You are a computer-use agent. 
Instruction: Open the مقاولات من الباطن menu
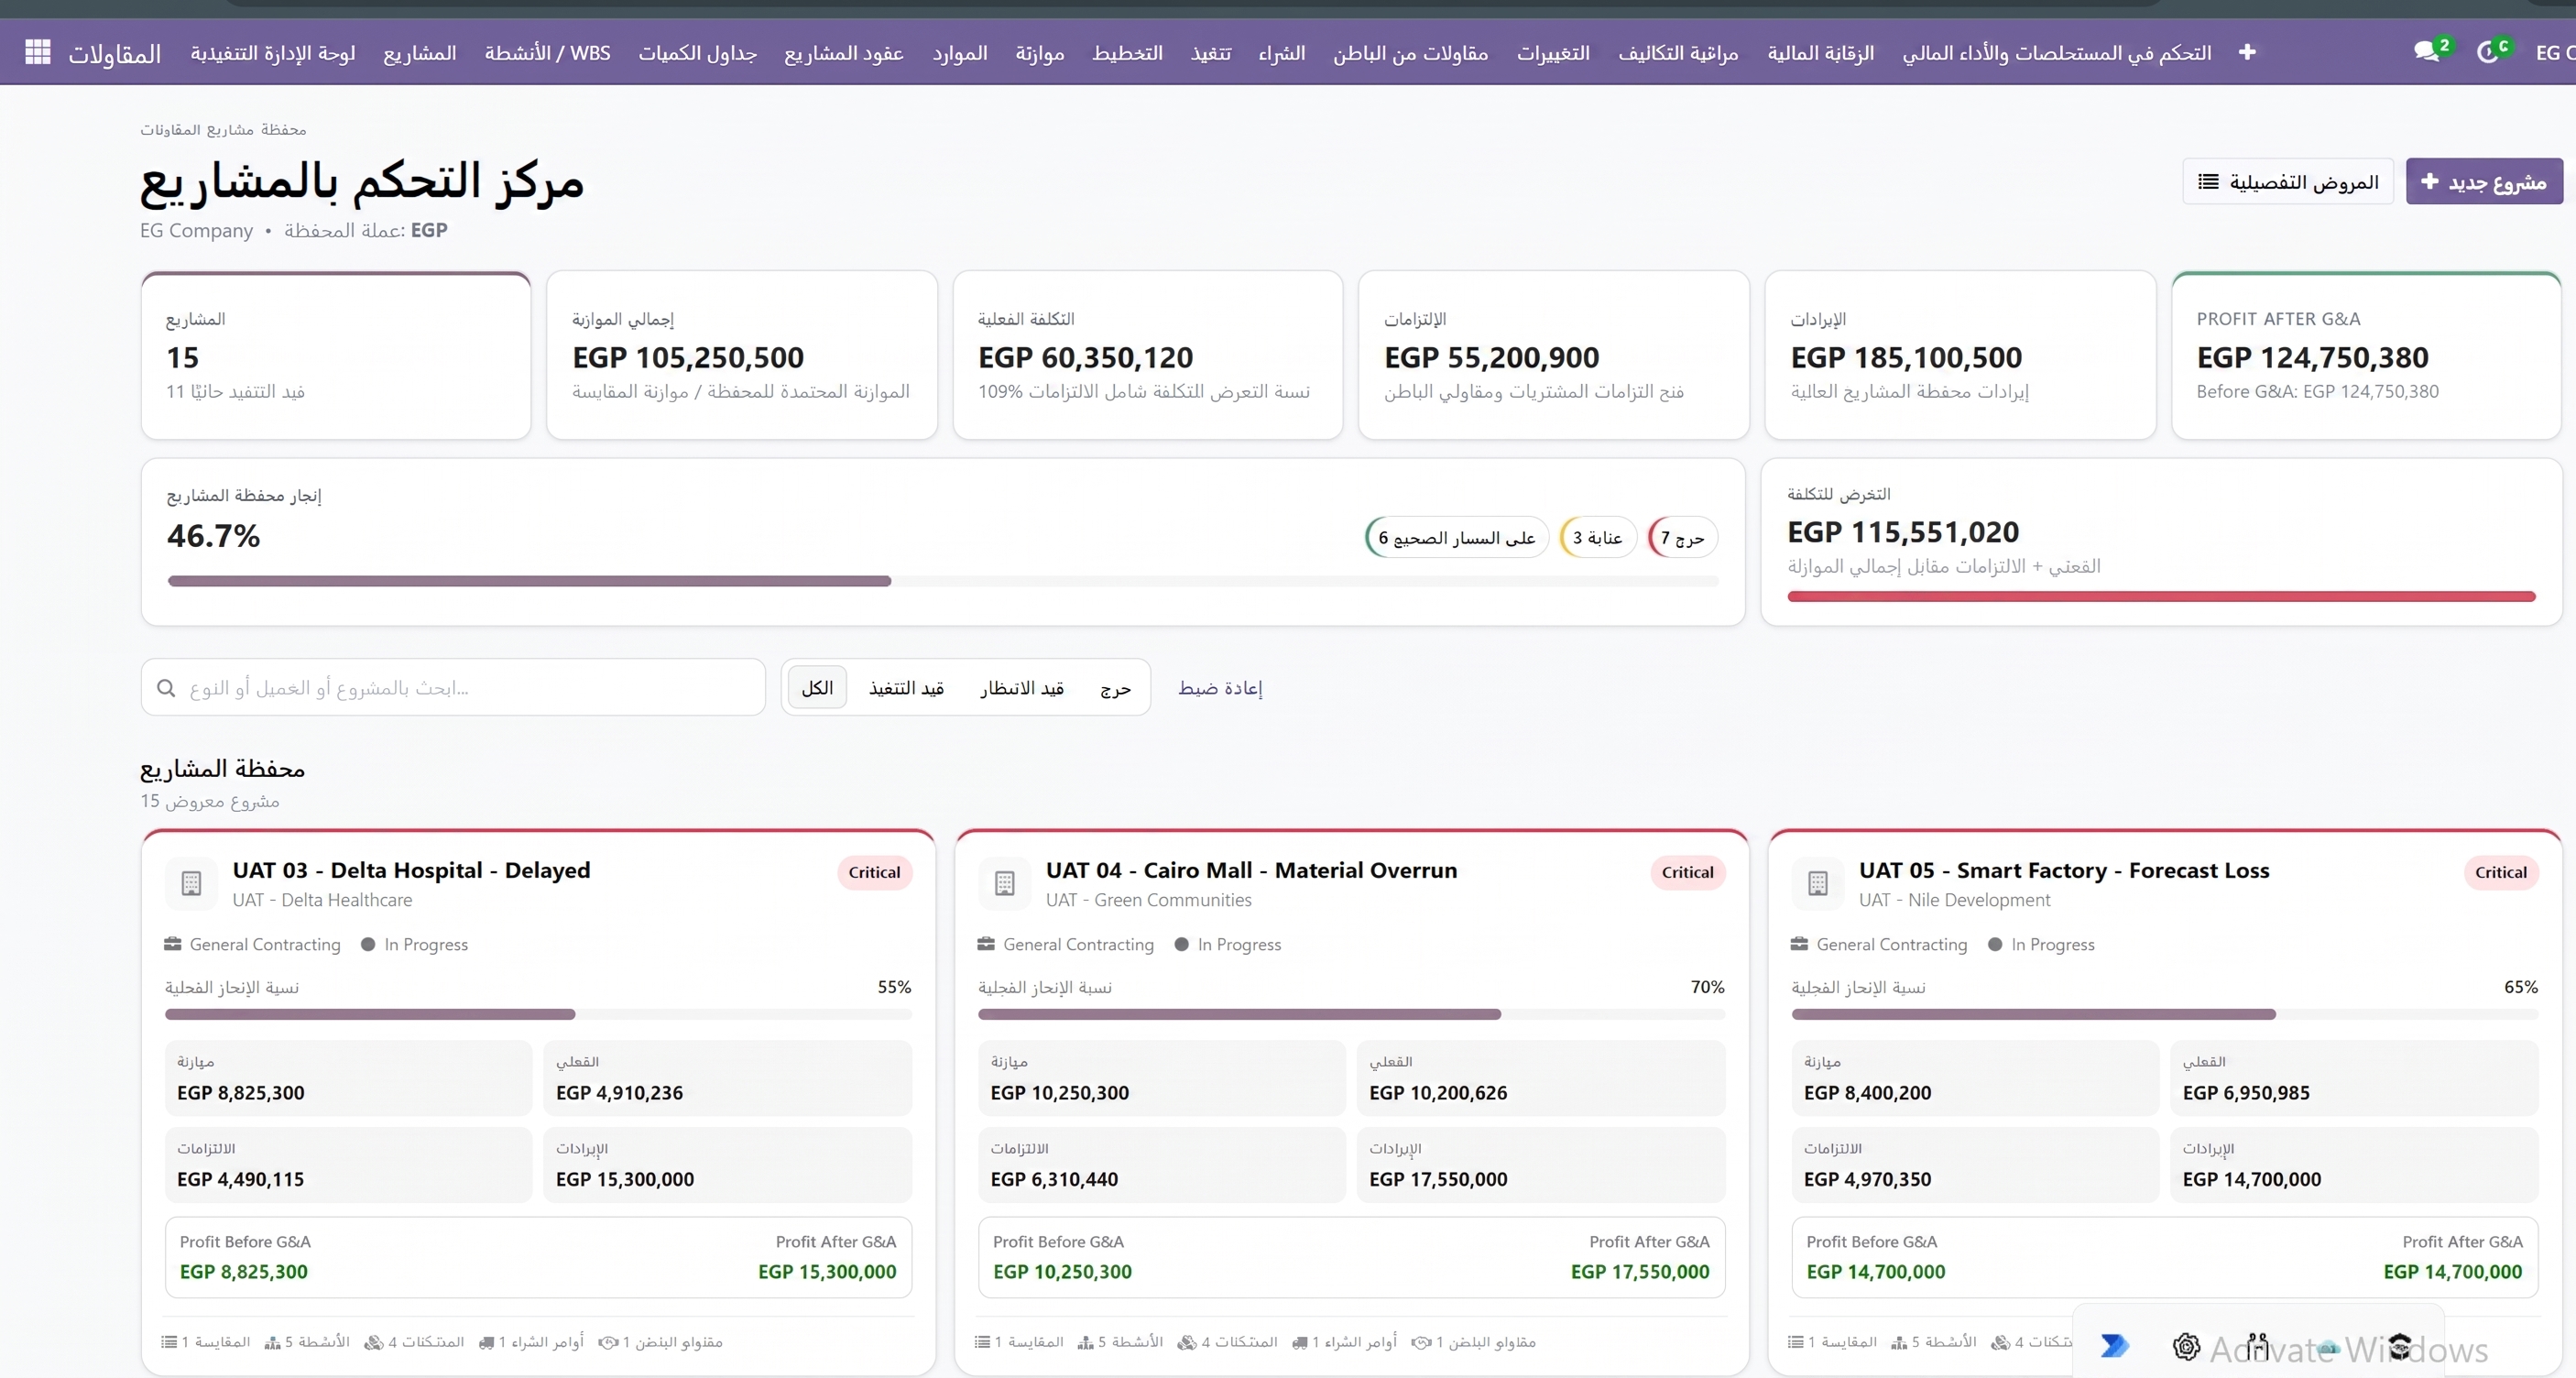point(1410,52)
